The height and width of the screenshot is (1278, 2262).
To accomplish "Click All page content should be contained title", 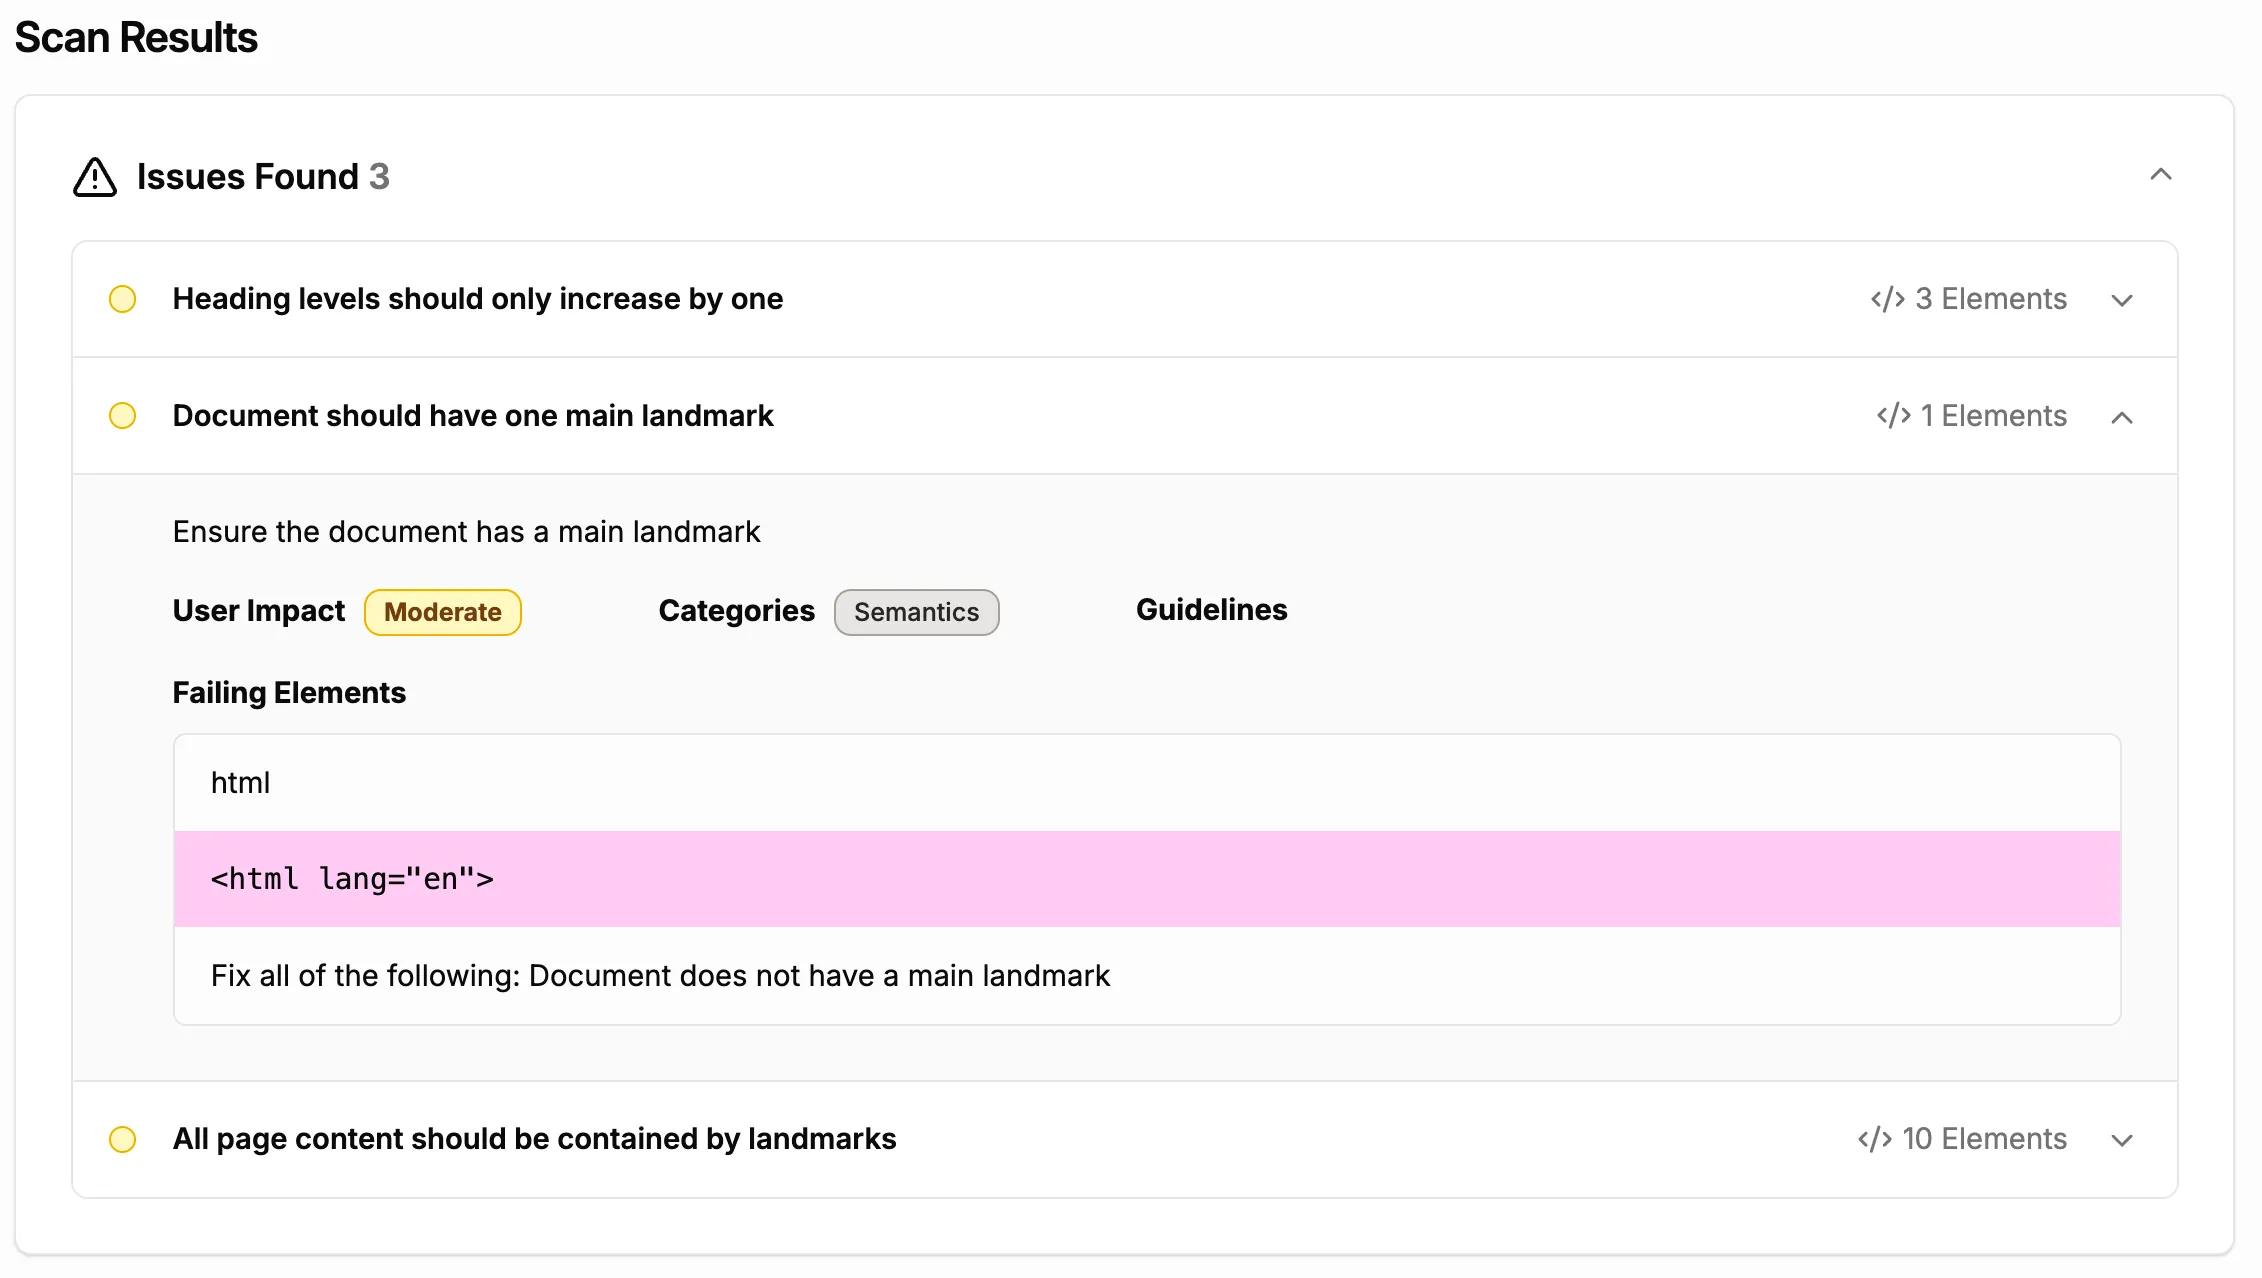I will pos(534,1139).
